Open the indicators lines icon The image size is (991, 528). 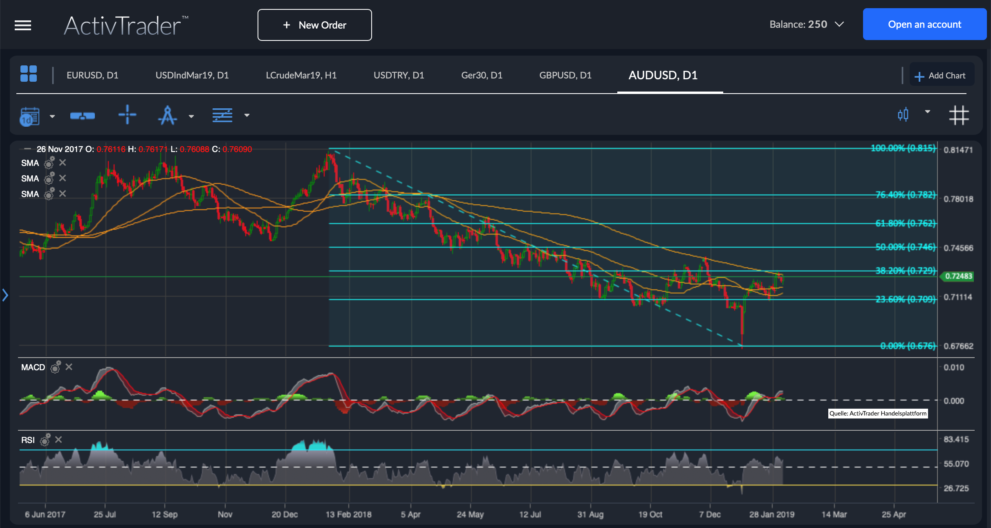[222, 115]
